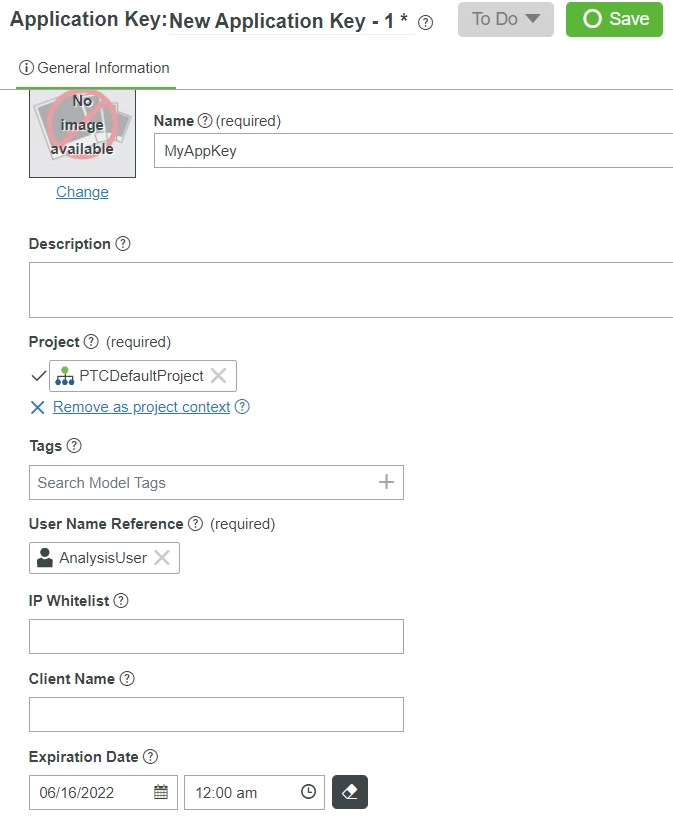
Task: Remove the PTCDefaultProject chip with its X
Action: point(220,375)
